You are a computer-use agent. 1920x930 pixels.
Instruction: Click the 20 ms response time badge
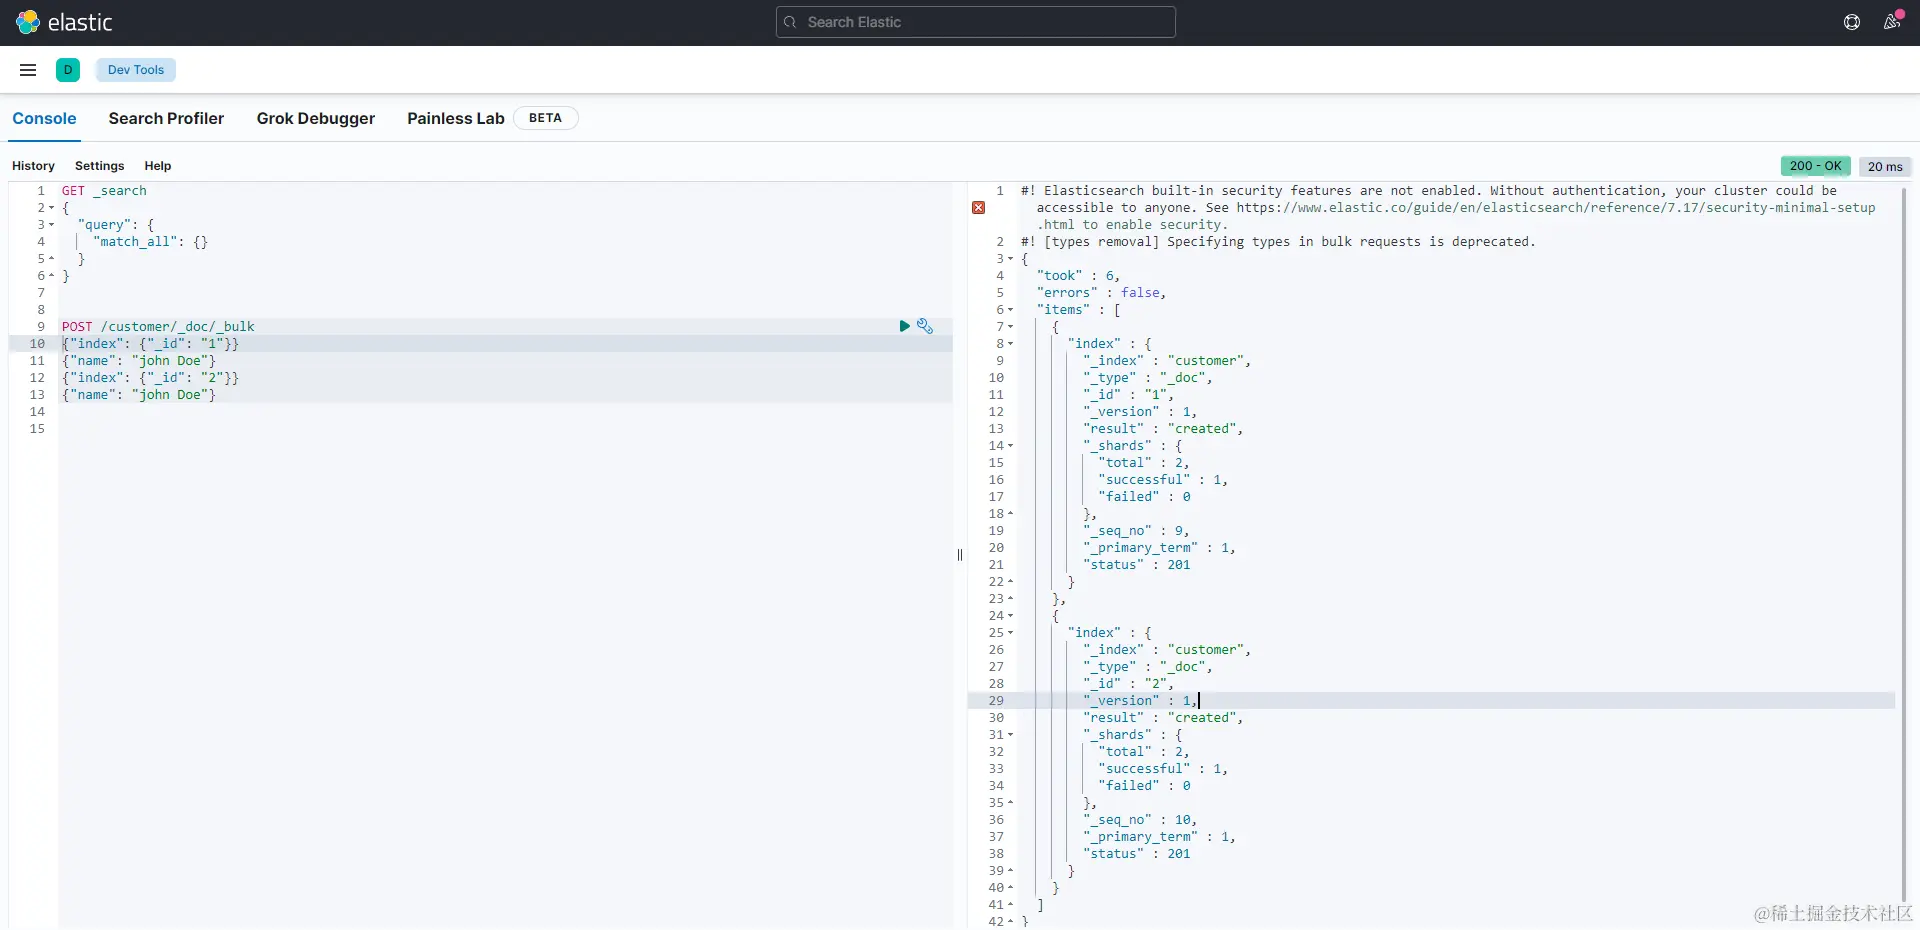click(x=1885, y=167)
